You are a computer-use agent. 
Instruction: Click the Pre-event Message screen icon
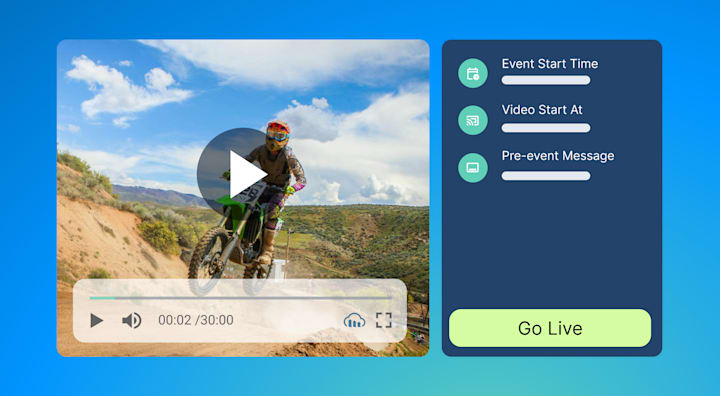[473, 168]
